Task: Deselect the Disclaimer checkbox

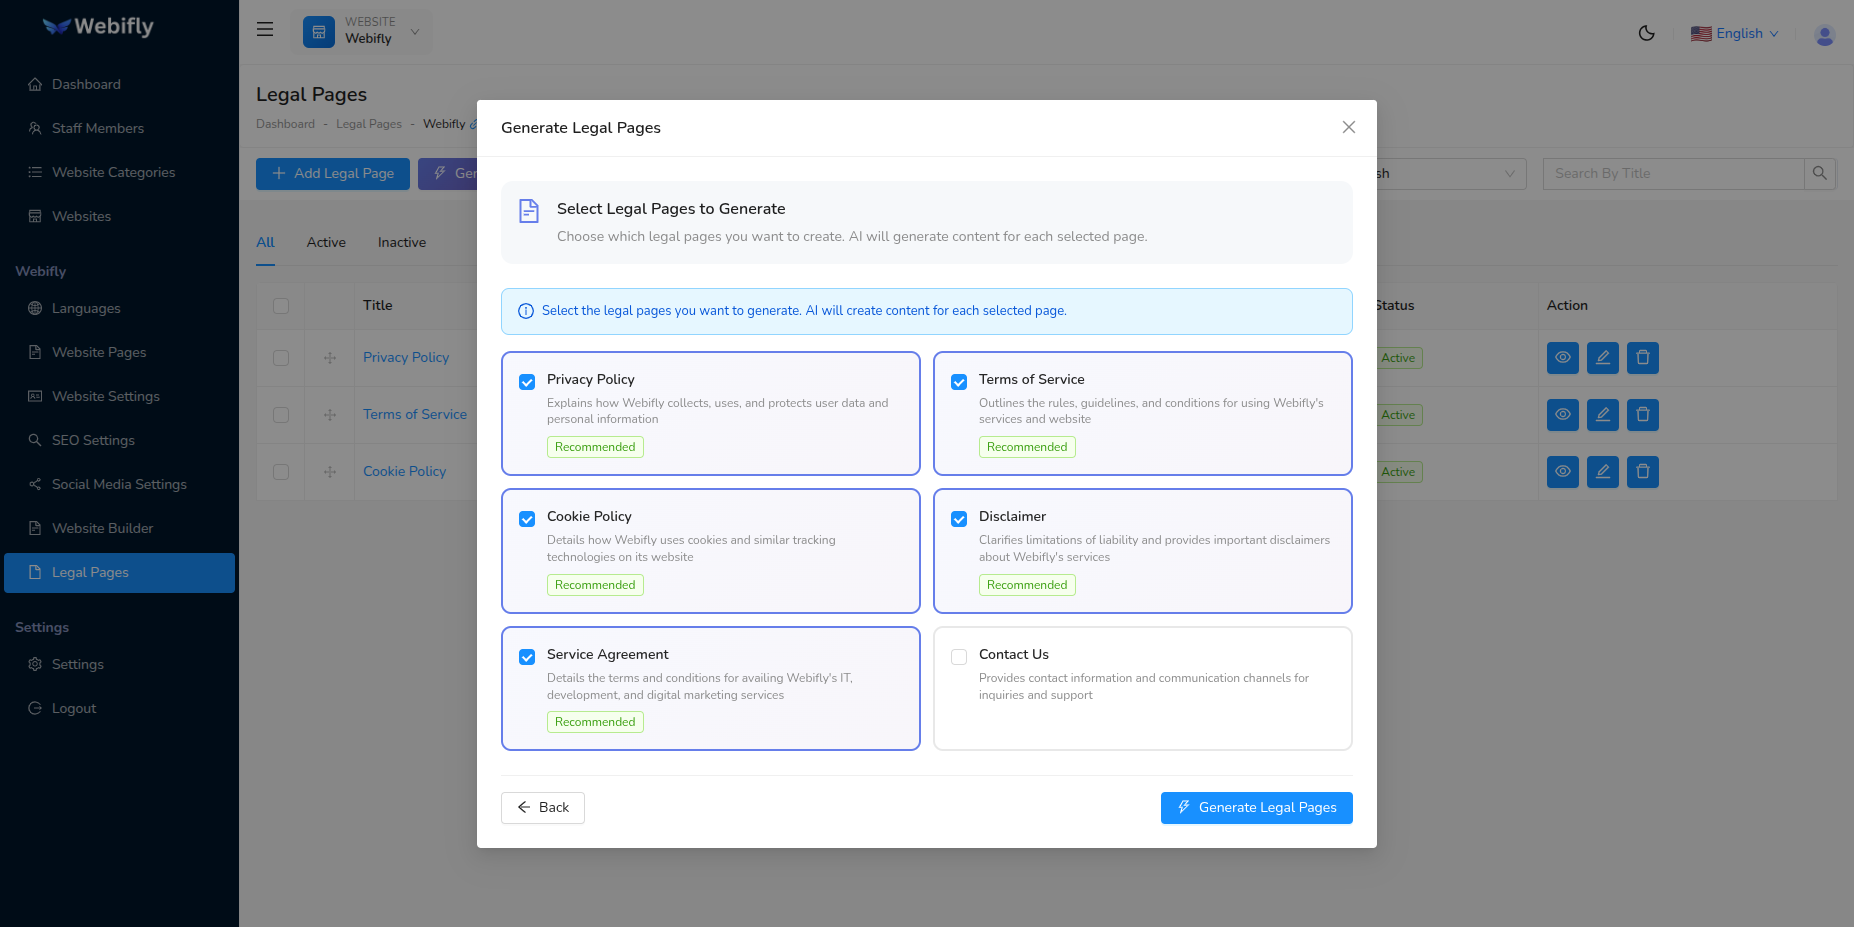Action: tap(959, 519)
